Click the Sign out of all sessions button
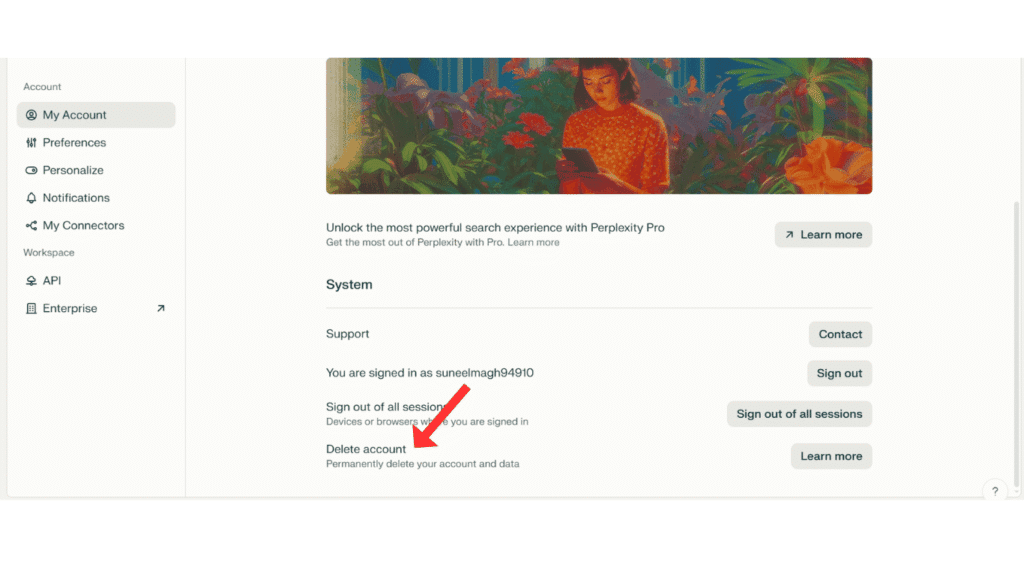Image resolution: width=1024 pixels, height=576 pixels. pos(799,414)
